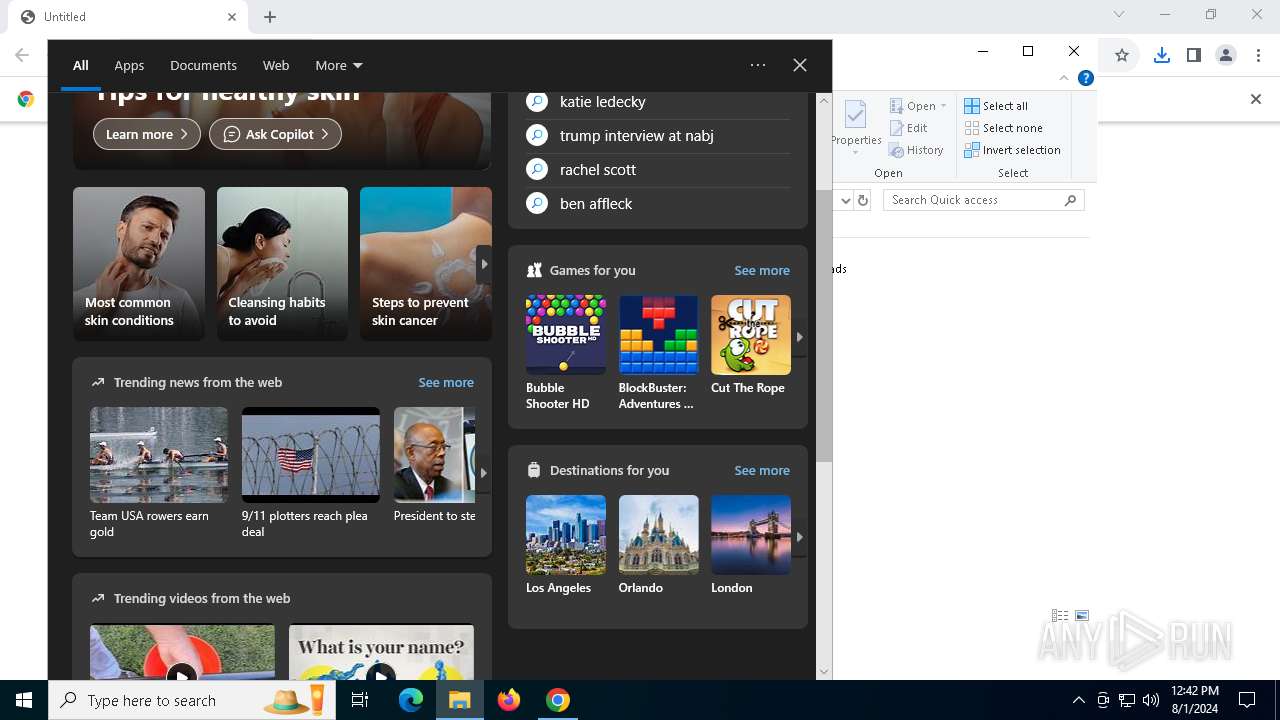This screenshot has height=720, width=1280.
Task: Bookmark this page with Chrome star icon
Action: (x=1122, y=56)
